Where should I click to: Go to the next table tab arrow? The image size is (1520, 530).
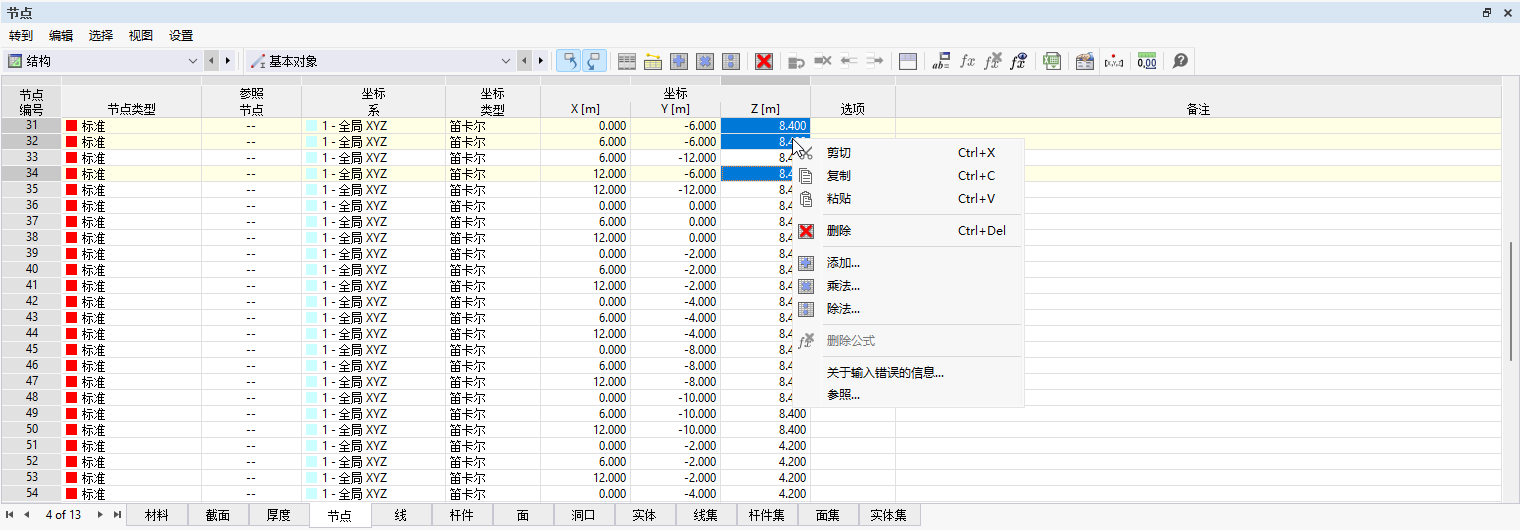tap(100, 515)
